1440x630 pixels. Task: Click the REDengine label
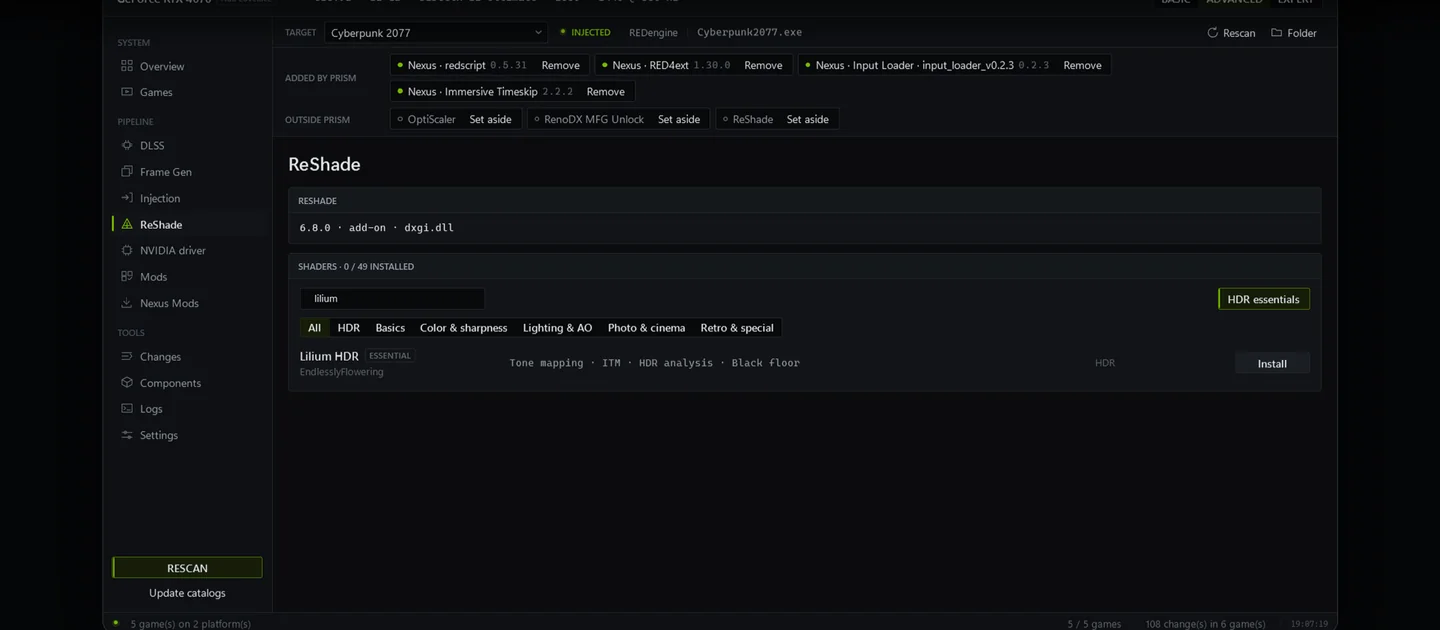tap(653, 33)
